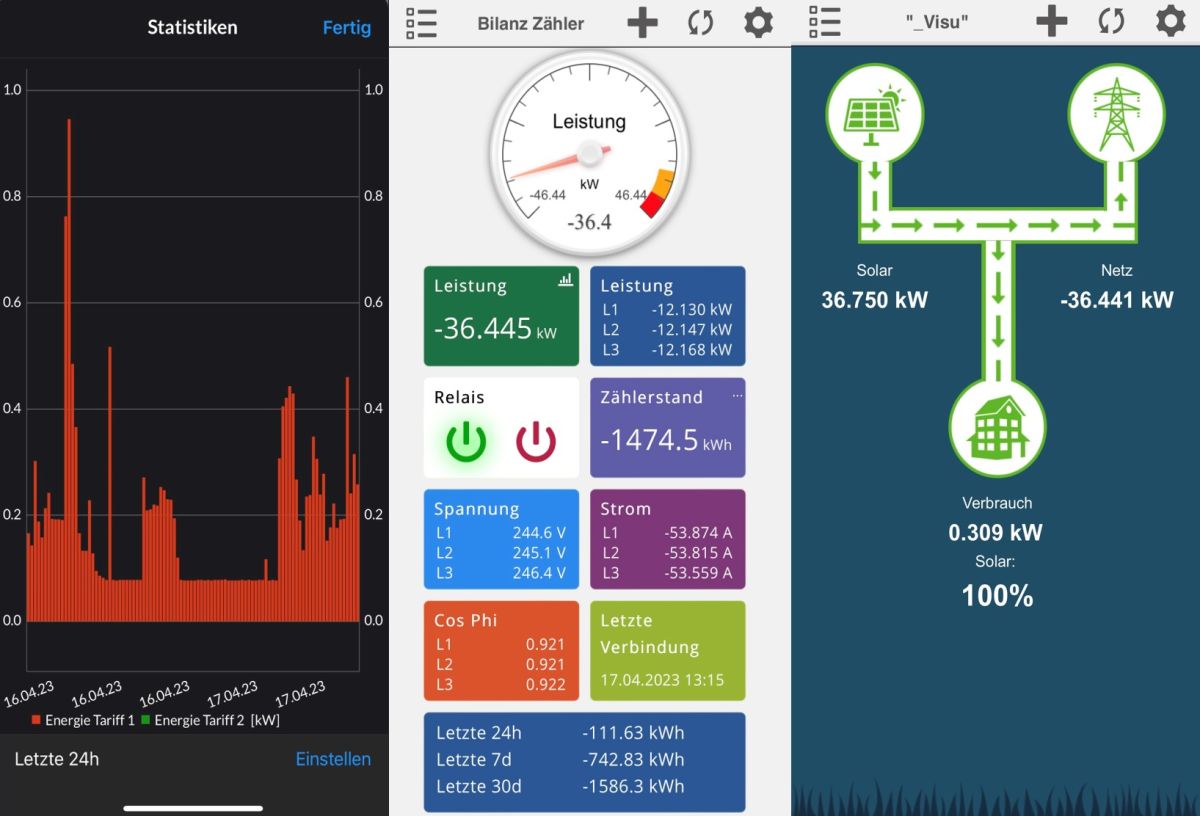Tap Fertig to close statistics
The width and height of the screenshot is (1200, 816).
coord(347,28)
